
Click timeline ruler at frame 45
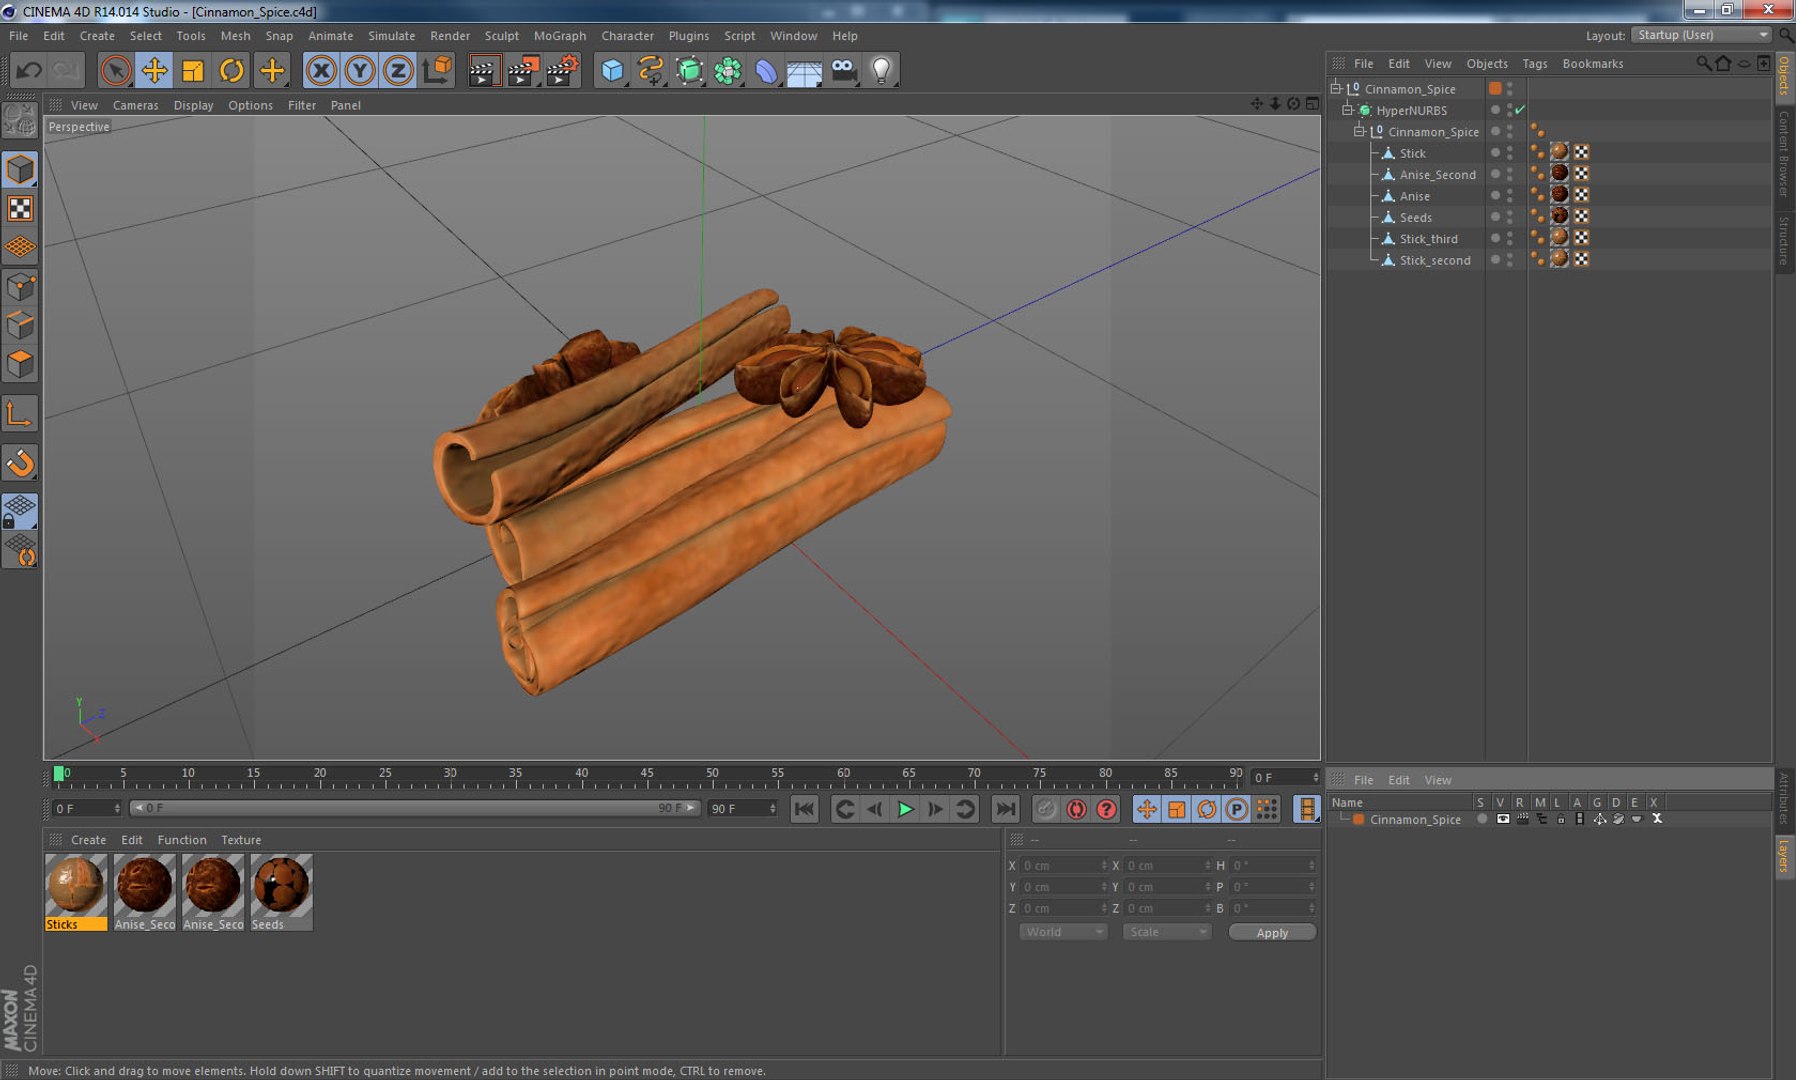coord(647,775)
